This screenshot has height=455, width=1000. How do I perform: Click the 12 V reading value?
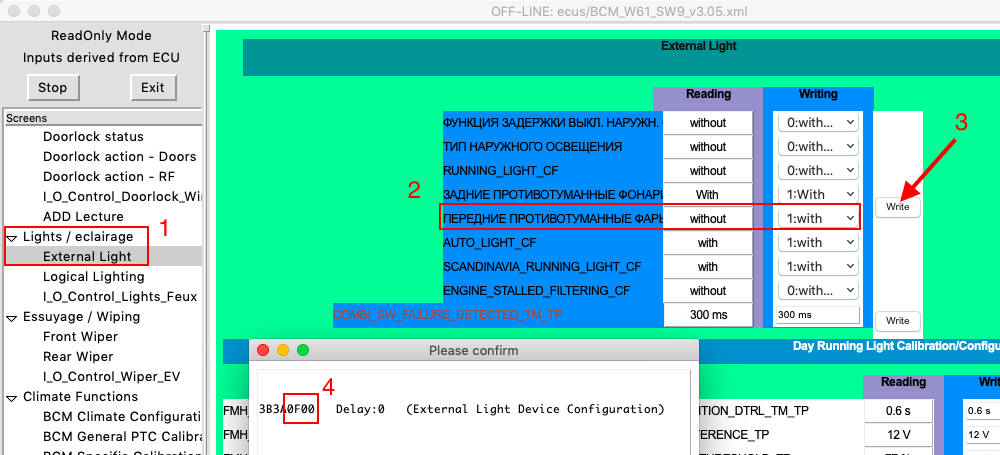(x=898, y=435)
